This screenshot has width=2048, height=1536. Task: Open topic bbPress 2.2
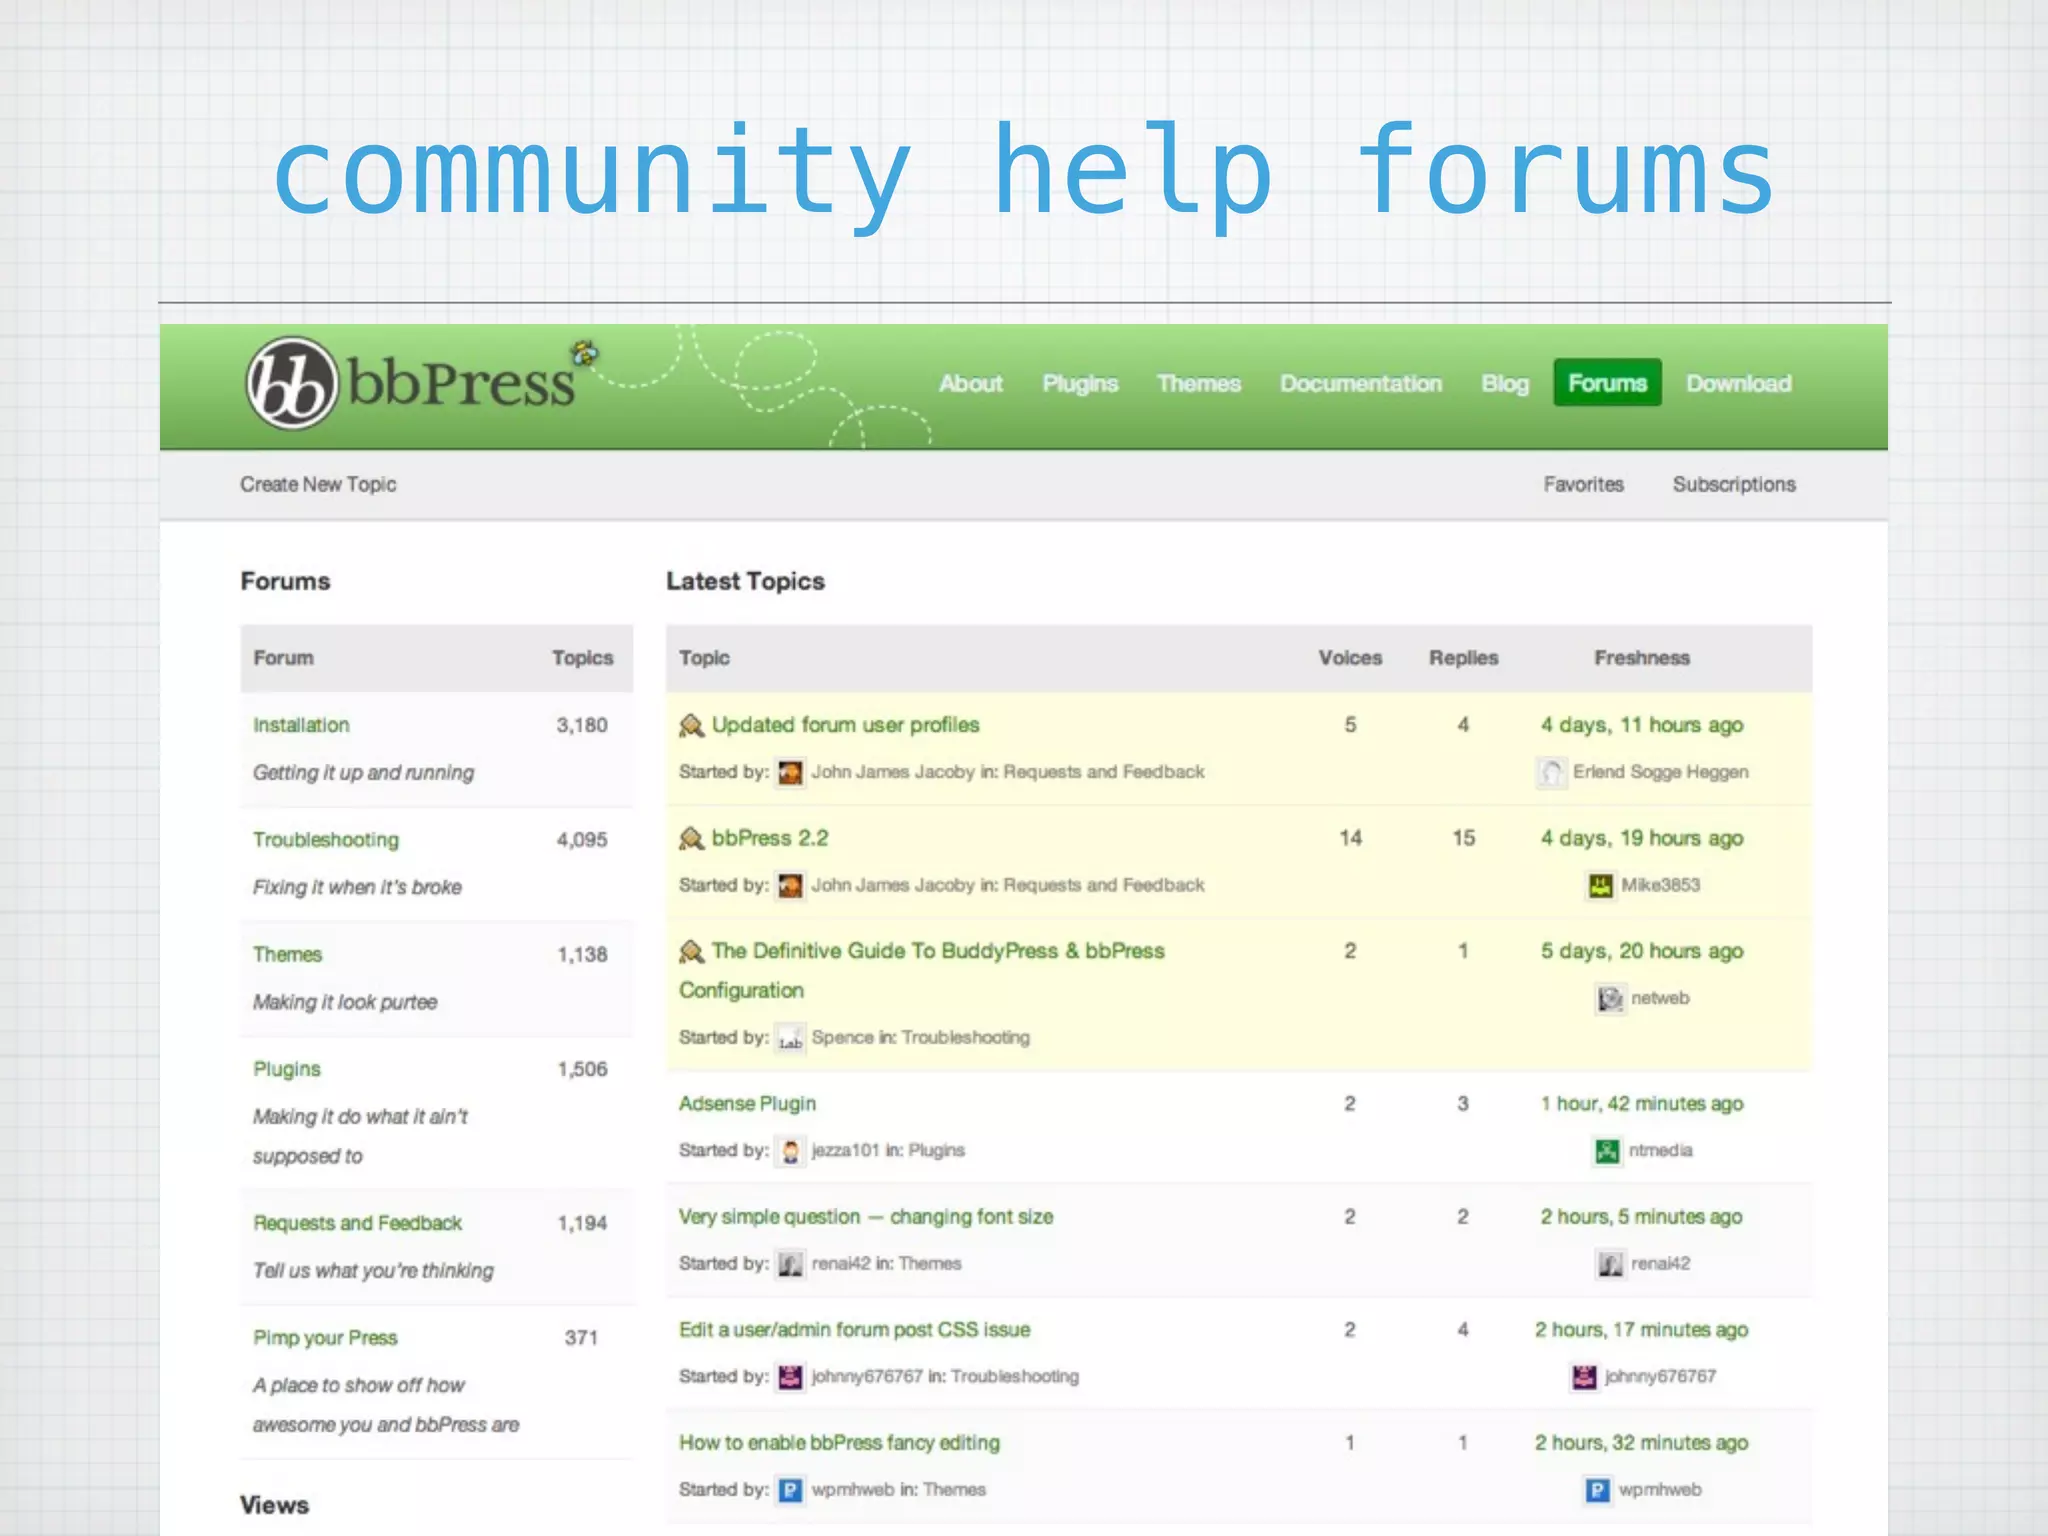coord(770,838)
